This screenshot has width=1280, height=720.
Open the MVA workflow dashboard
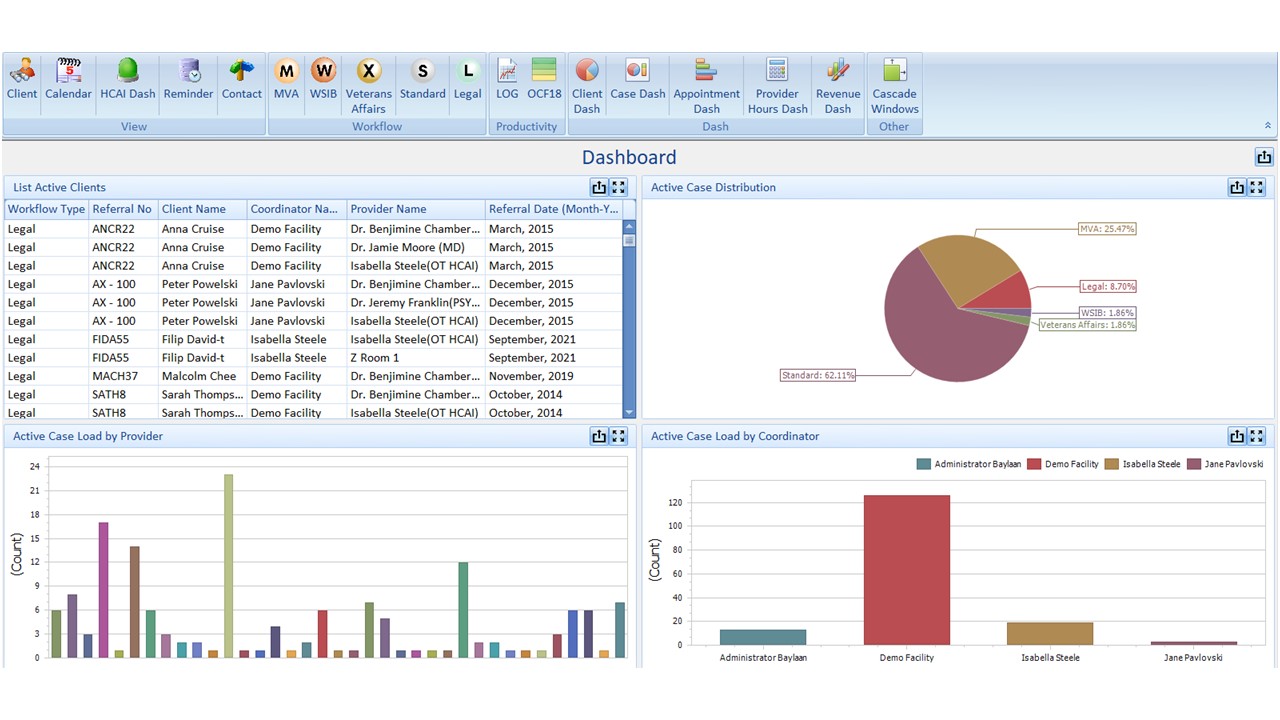286,80
